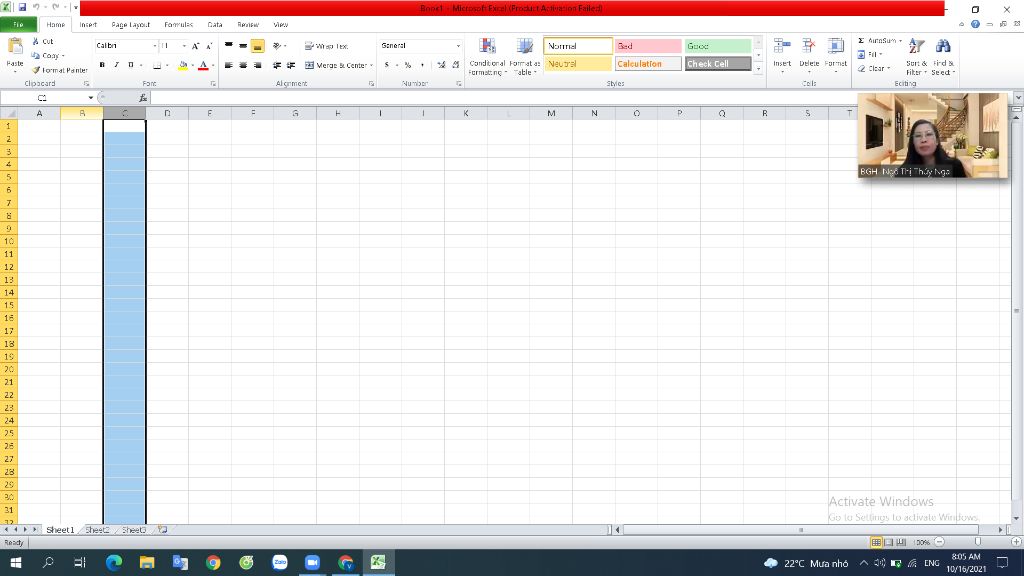
Task: Click Increase Decimal icon
Action: click(x=441, y=65)
